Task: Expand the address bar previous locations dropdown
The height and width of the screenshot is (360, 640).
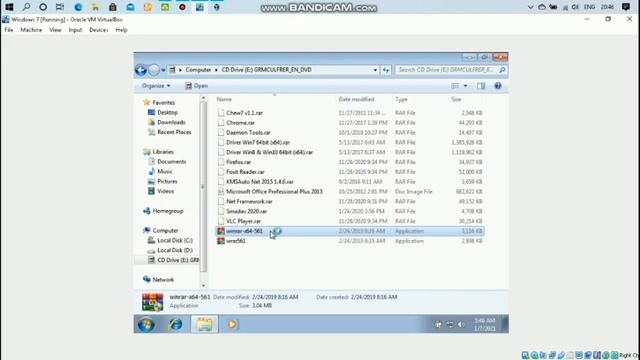Action: (375, 70)
